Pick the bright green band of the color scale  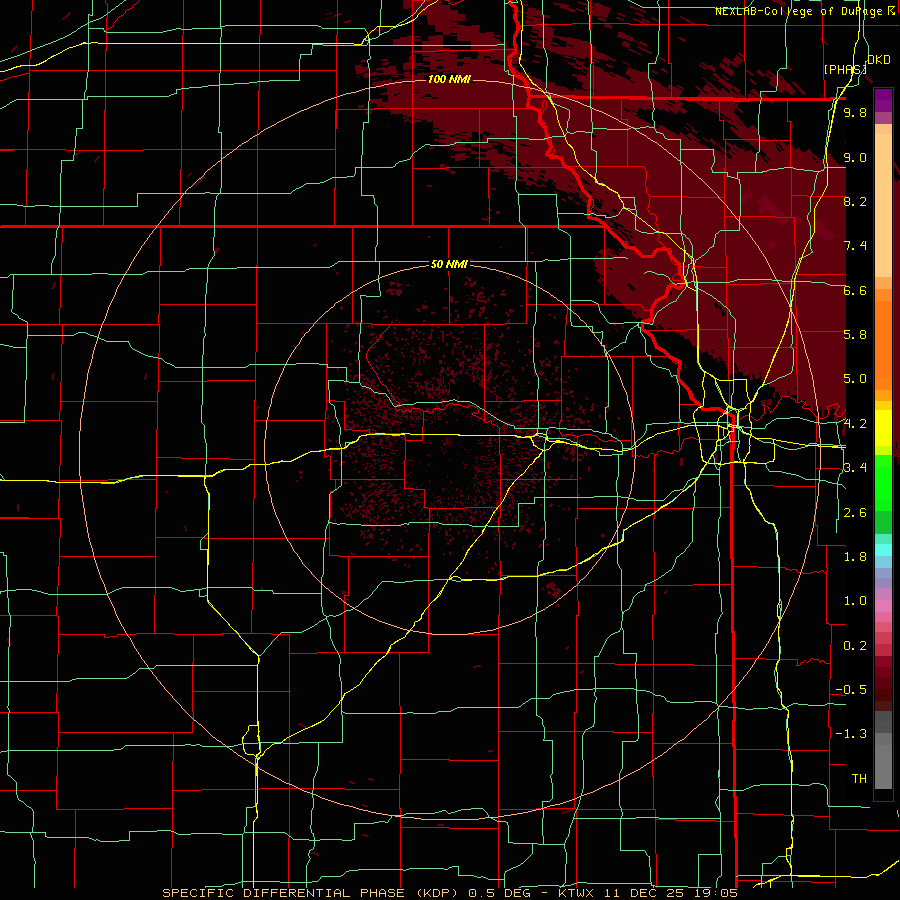pos(883,482)
